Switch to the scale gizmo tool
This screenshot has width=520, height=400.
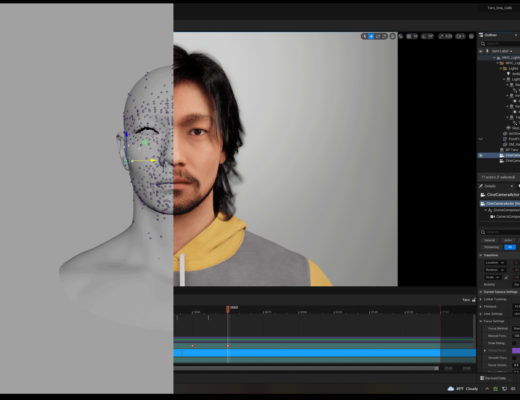(x=384, y=36)
